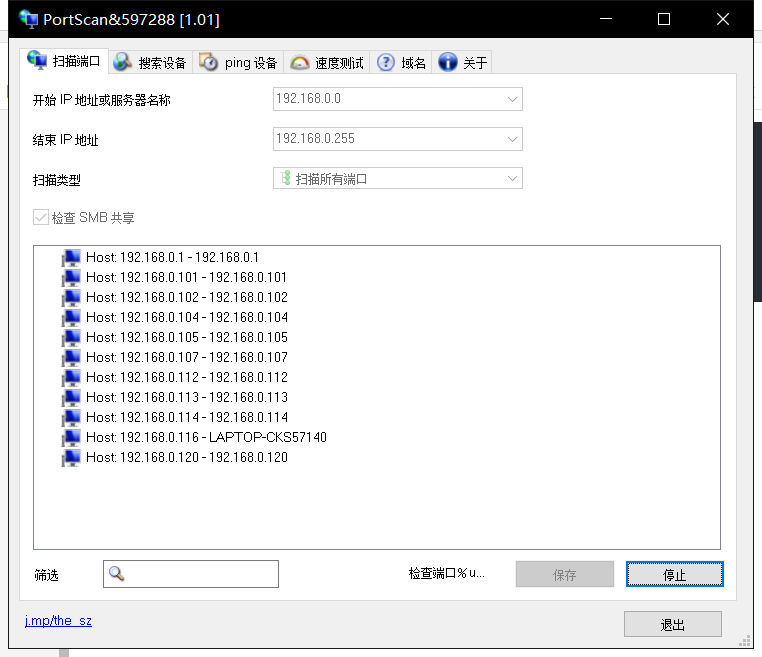Click the 扫描类型 label

[56, 180]
